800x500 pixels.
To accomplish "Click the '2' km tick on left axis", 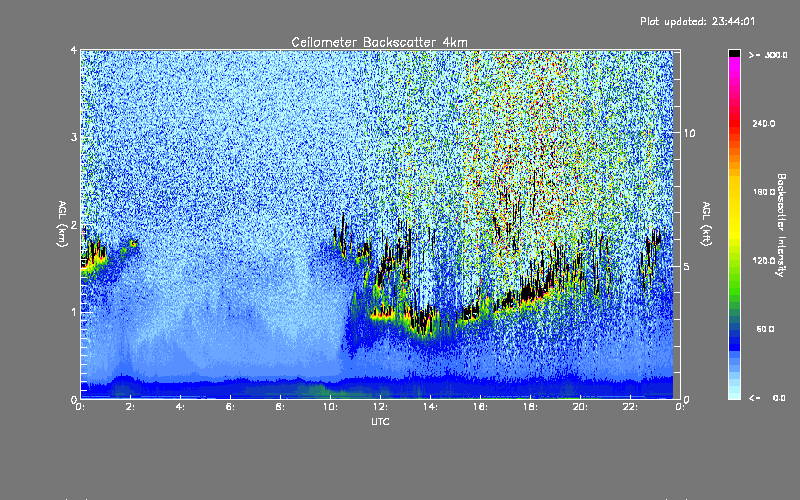I will click(74, 225).
